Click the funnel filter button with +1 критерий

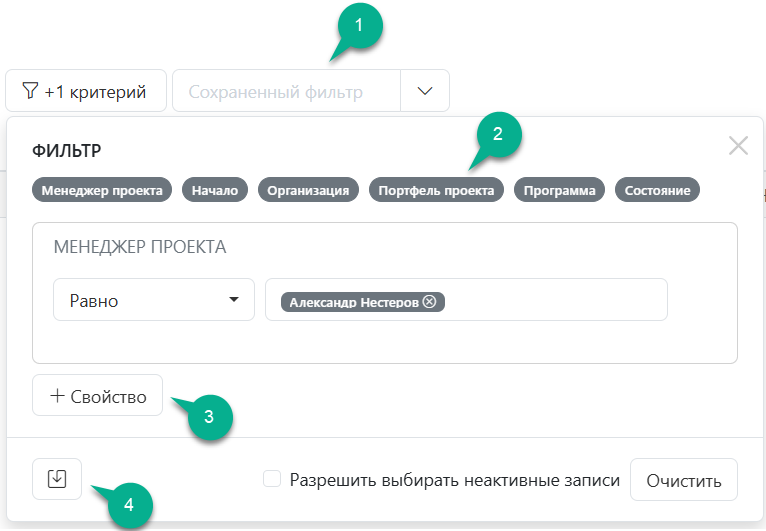pos(84,92)
